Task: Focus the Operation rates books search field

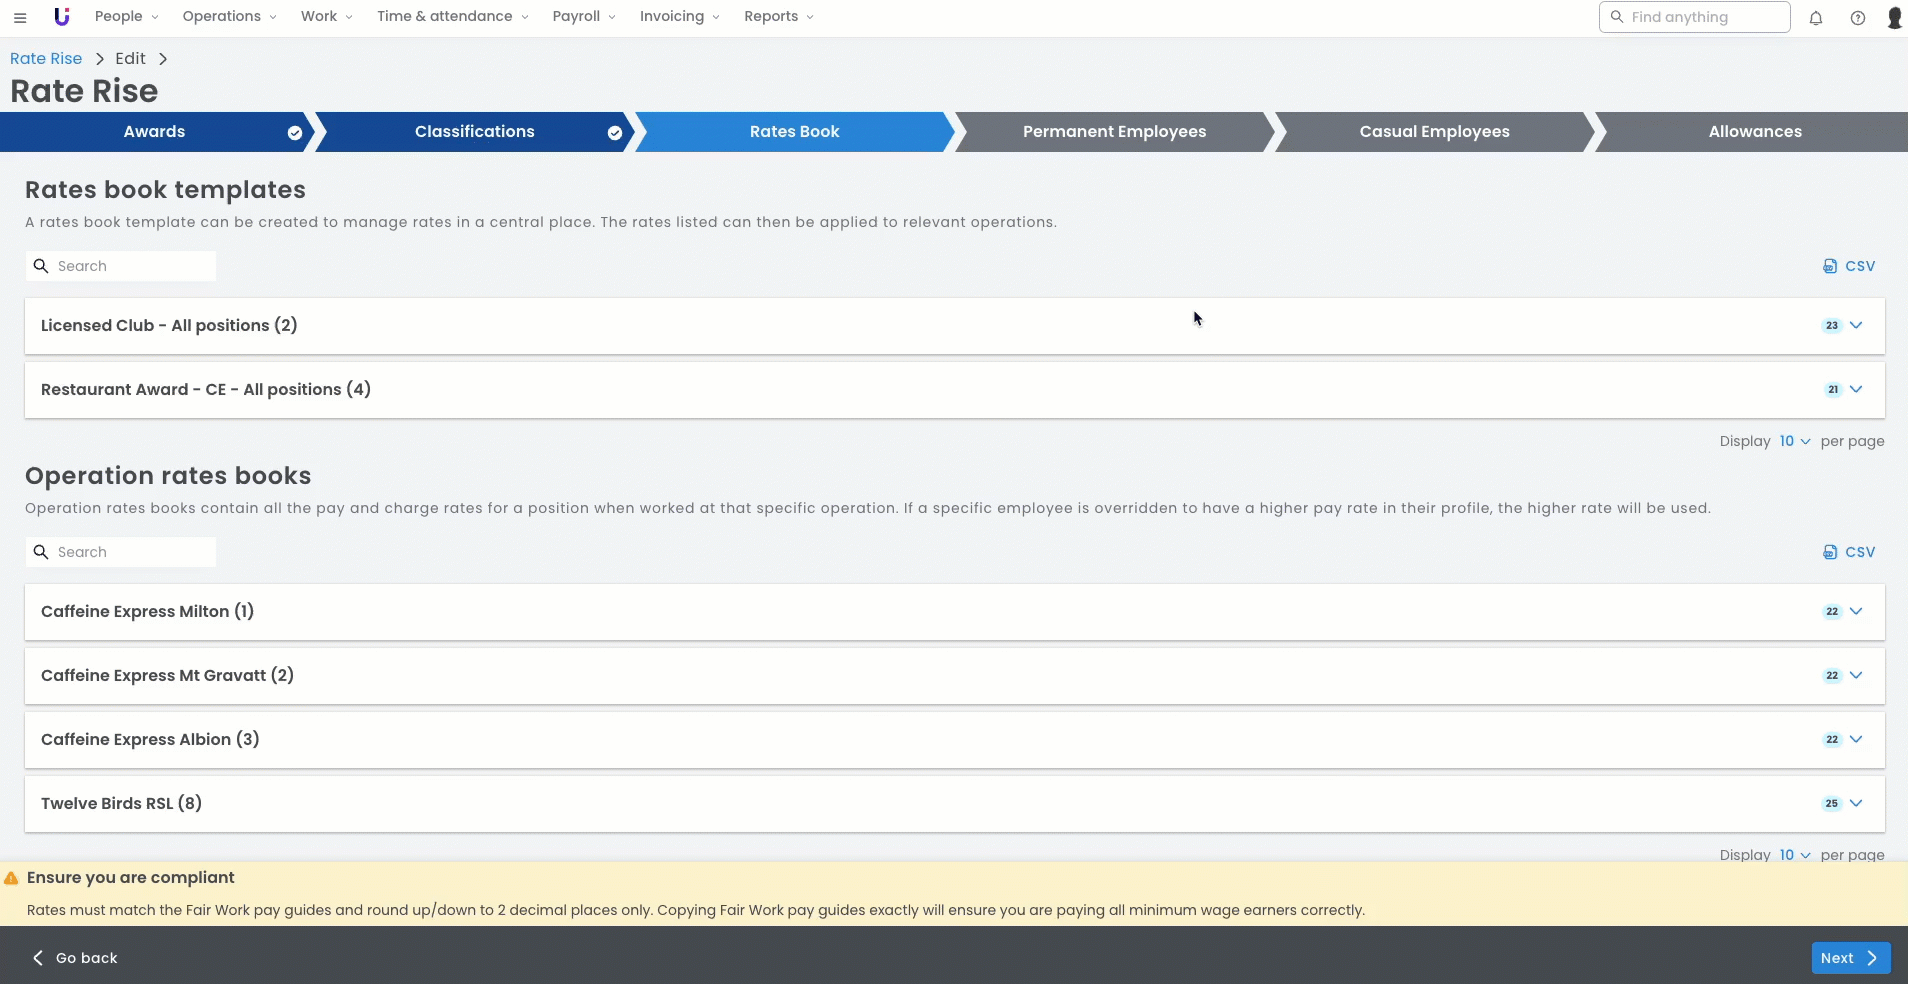Action: tap(130, 552)
